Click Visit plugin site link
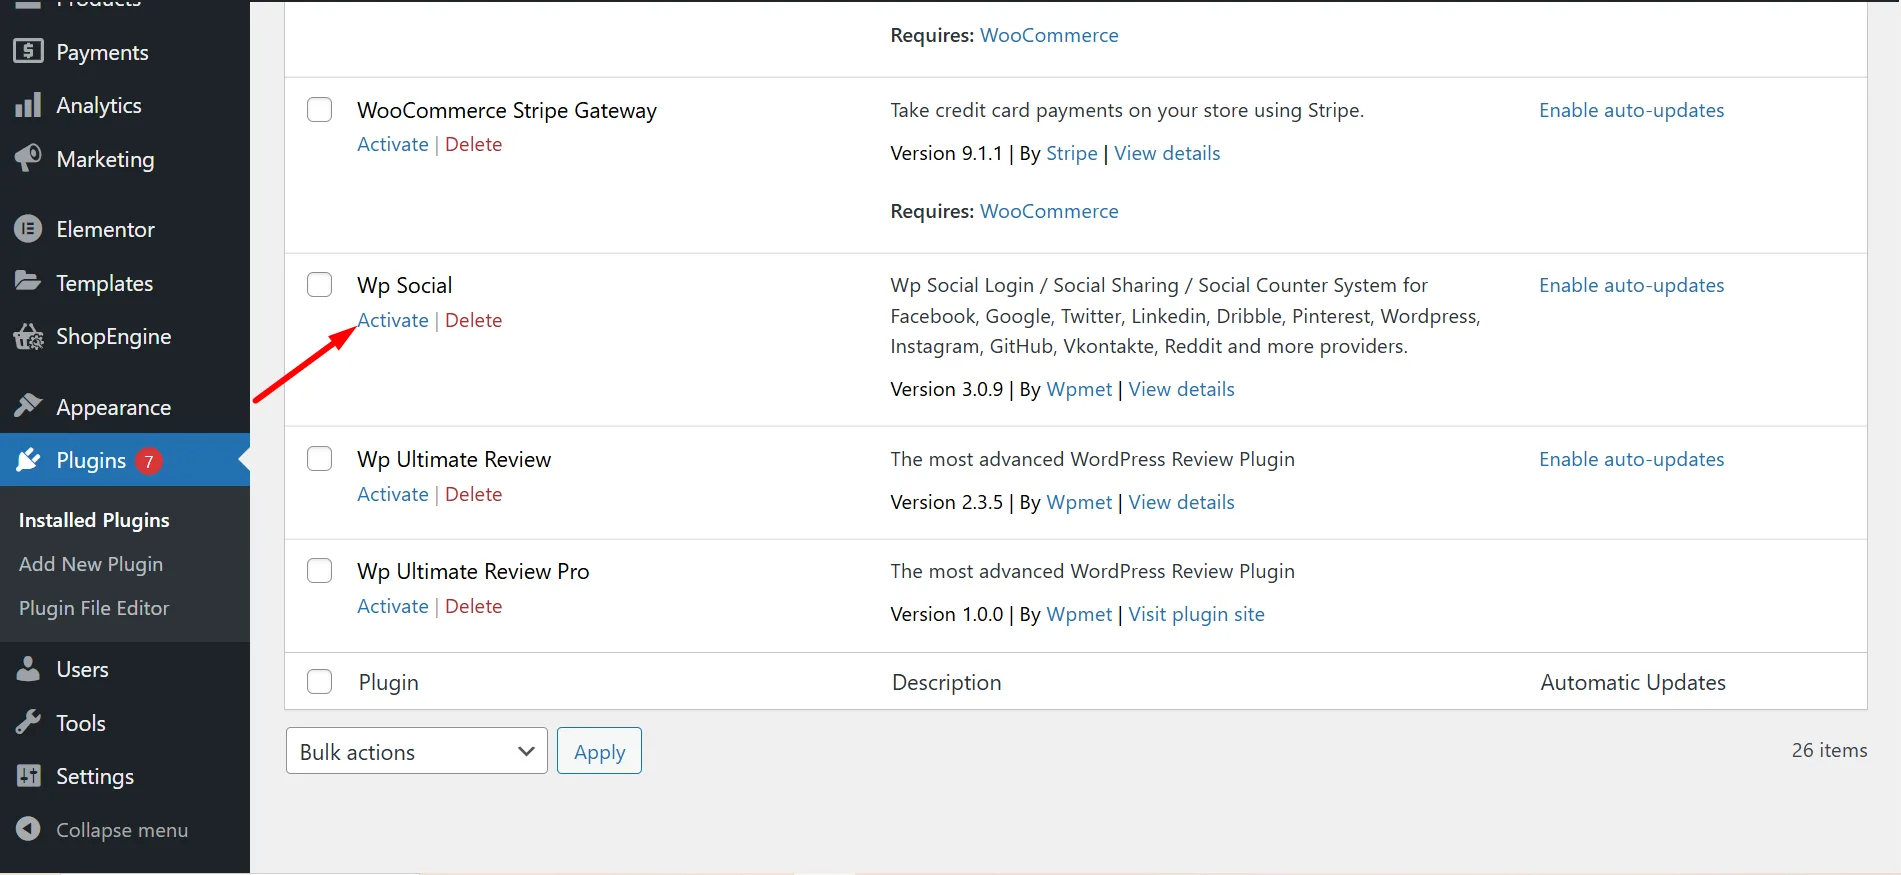Screen dimensions: 1901x875 coord(1196,614)
